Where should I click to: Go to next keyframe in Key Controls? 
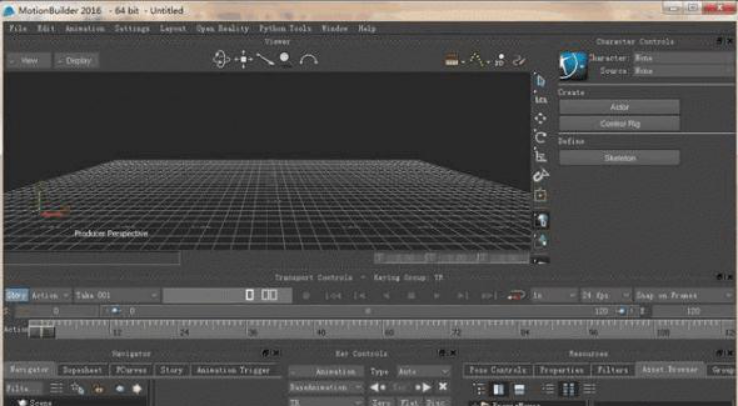tap(423, 387)
